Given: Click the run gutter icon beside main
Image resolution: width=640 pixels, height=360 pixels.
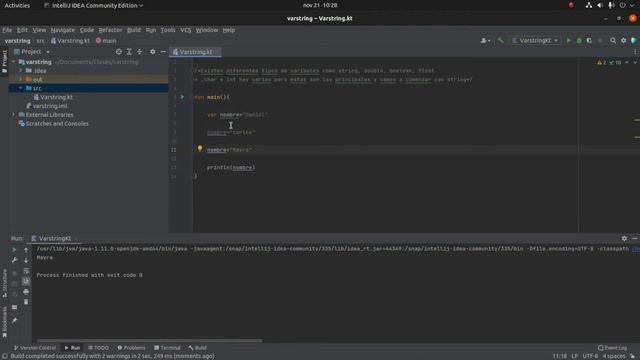Looking at the screenshot, I should coord(182,97).
